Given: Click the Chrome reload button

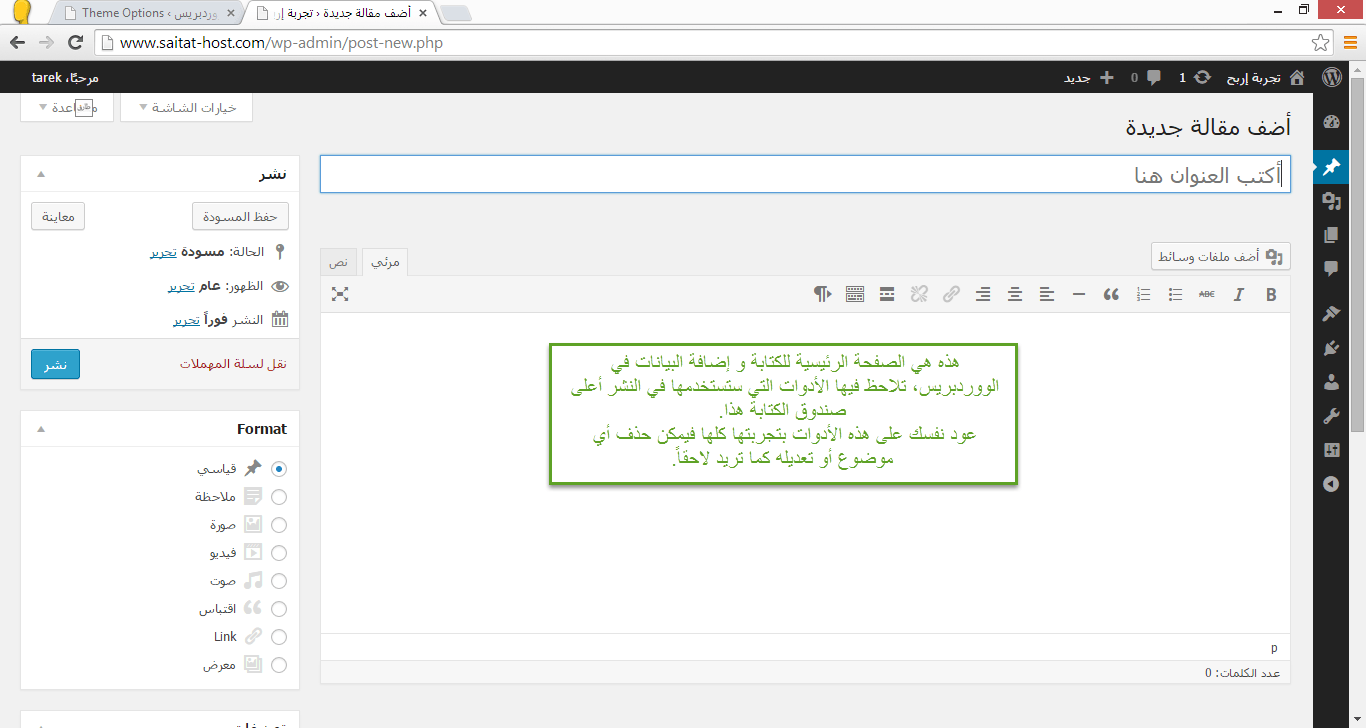Looking at the screenshot, I should click(75, 43).
